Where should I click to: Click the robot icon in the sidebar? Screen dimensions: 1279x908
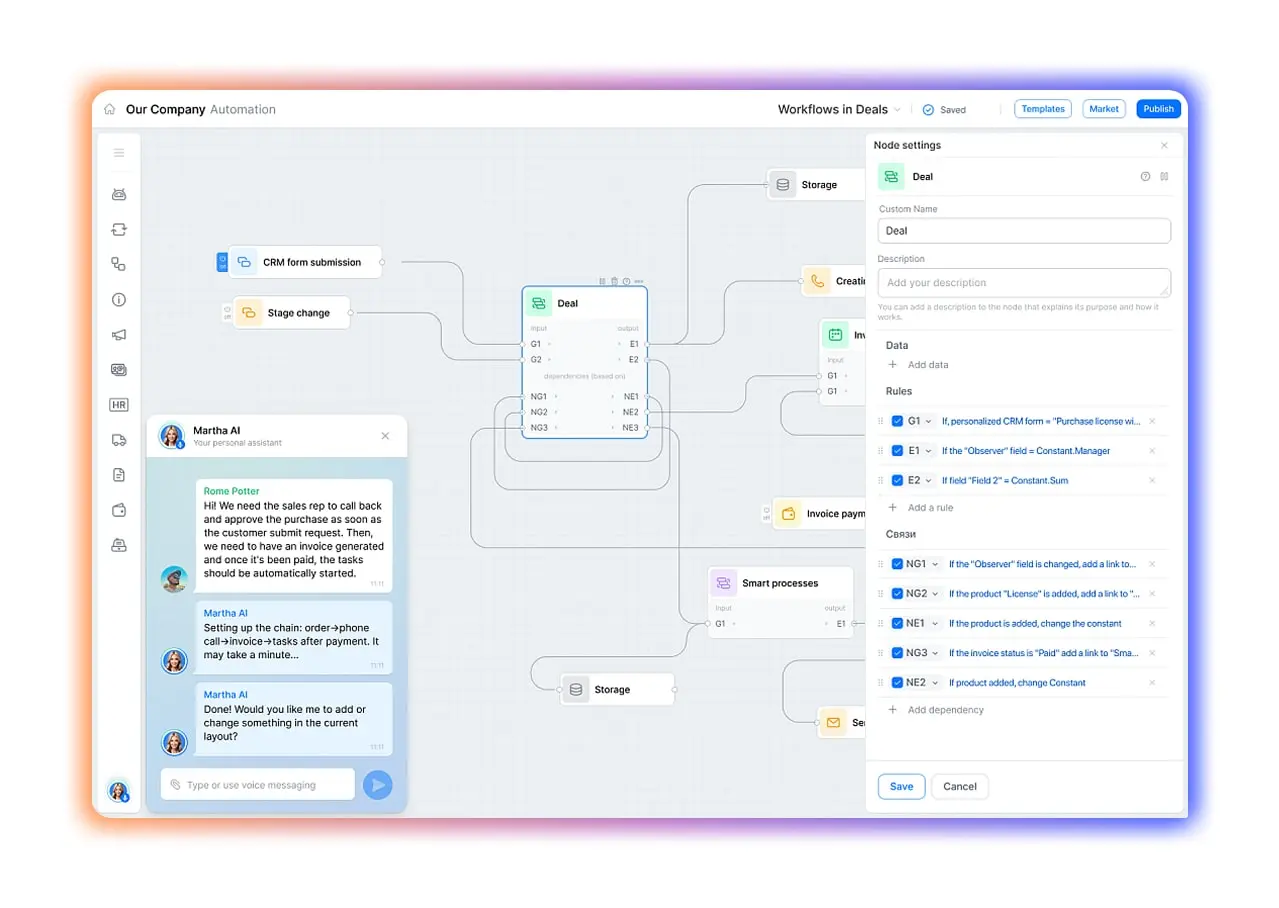click(x=119, y=195)
